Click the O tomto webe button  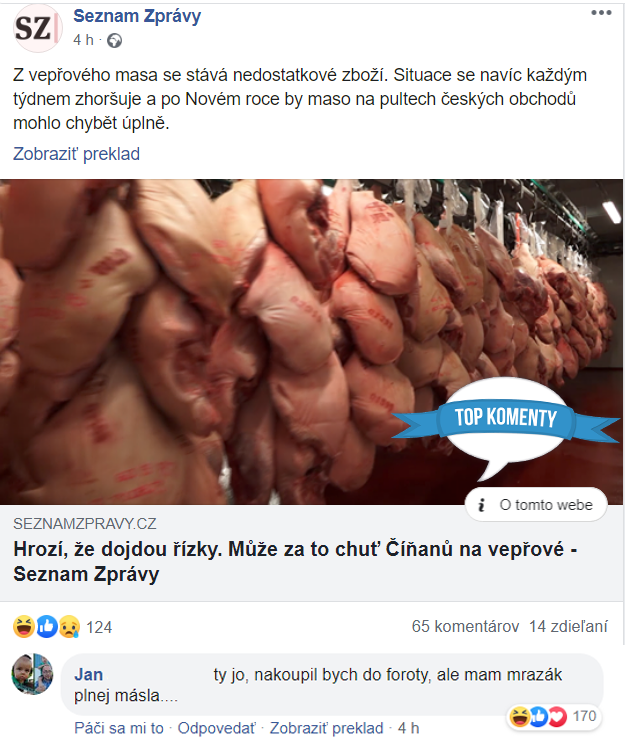click(536, 505)
